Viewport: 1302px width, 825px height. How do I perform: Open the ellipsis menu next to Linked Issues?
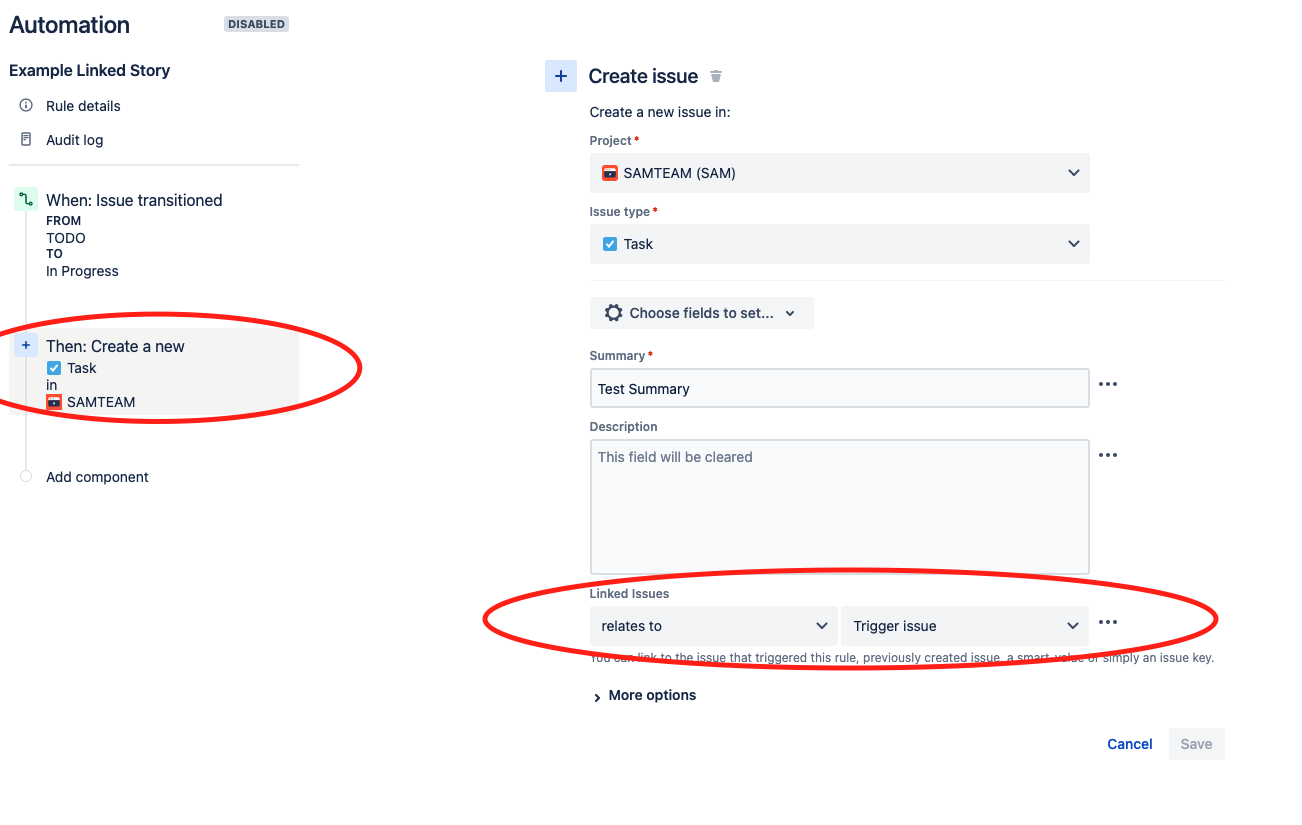[x=1107, y=621]
